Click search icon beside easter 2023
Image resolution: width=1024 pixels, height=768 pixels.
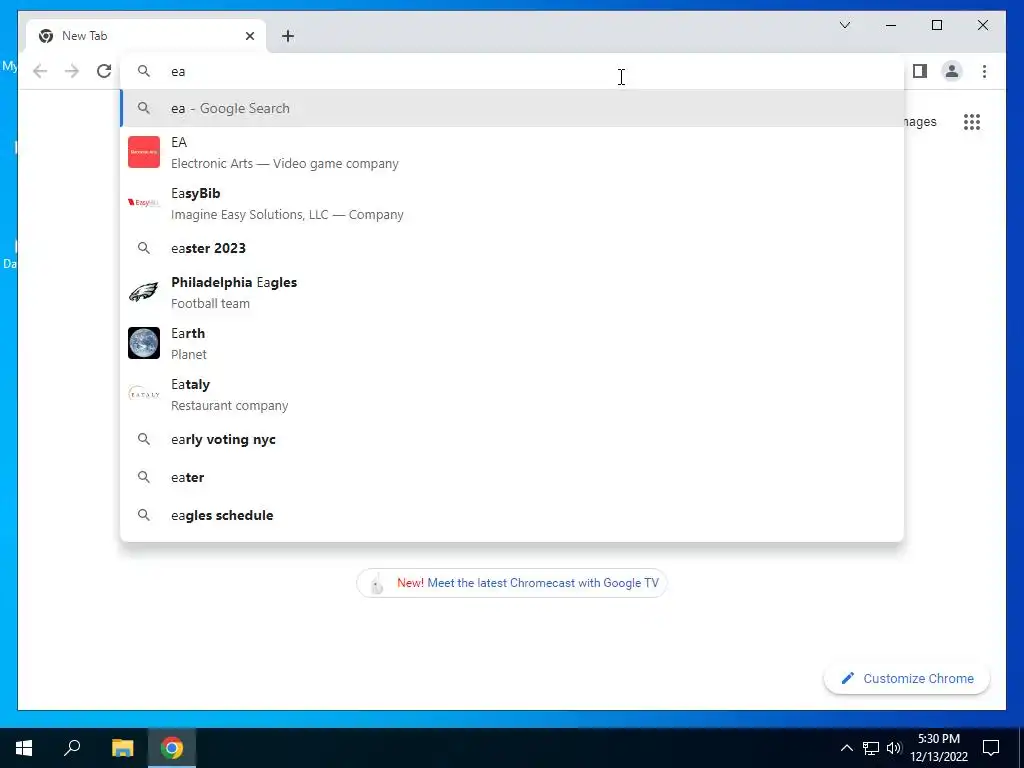[x=144, y=248]
